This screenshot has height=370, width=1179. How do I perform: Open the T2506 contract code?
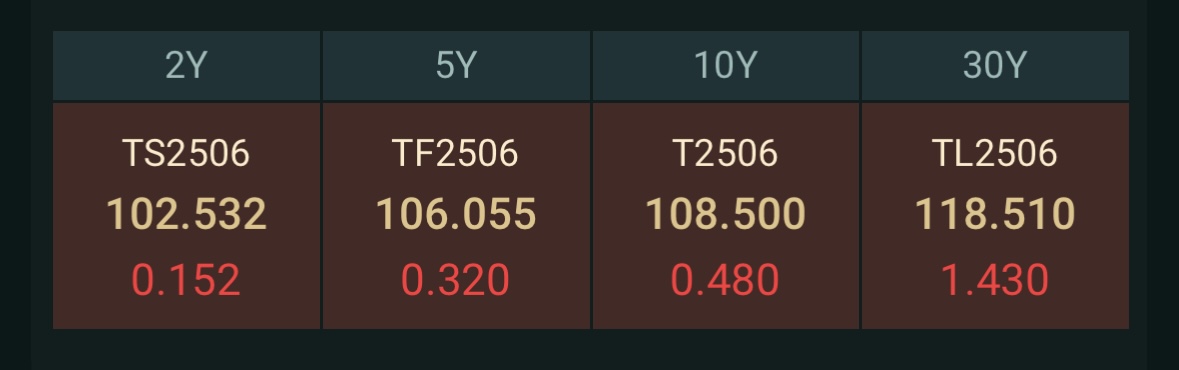(725, 153)
